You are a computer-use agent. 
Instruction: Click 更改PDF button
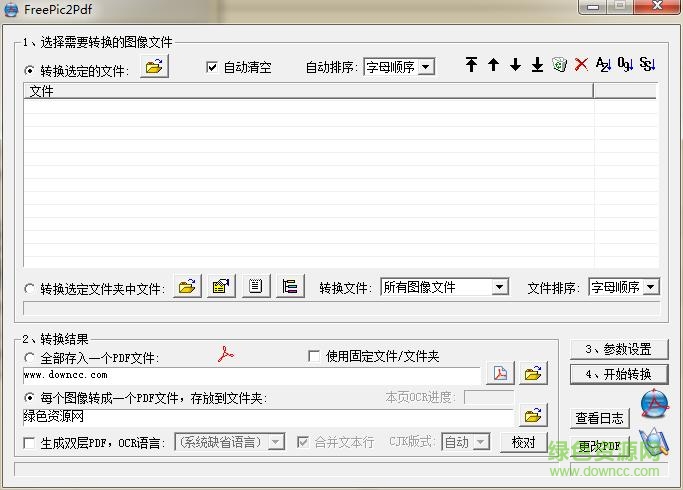(599, 446)
